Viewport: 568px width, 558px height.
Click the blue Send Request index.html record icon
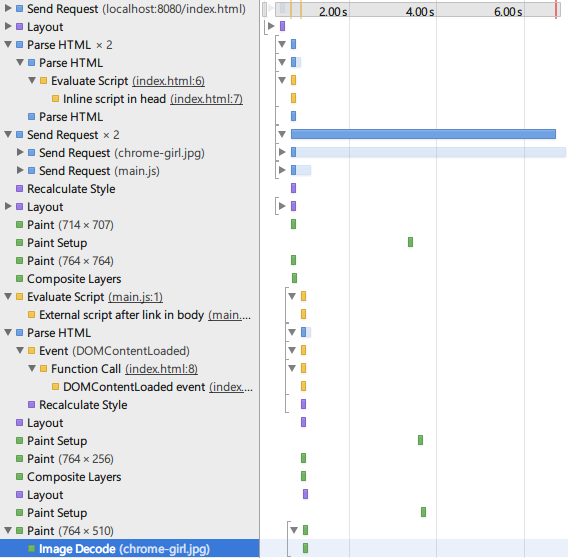tap(20, 9)
